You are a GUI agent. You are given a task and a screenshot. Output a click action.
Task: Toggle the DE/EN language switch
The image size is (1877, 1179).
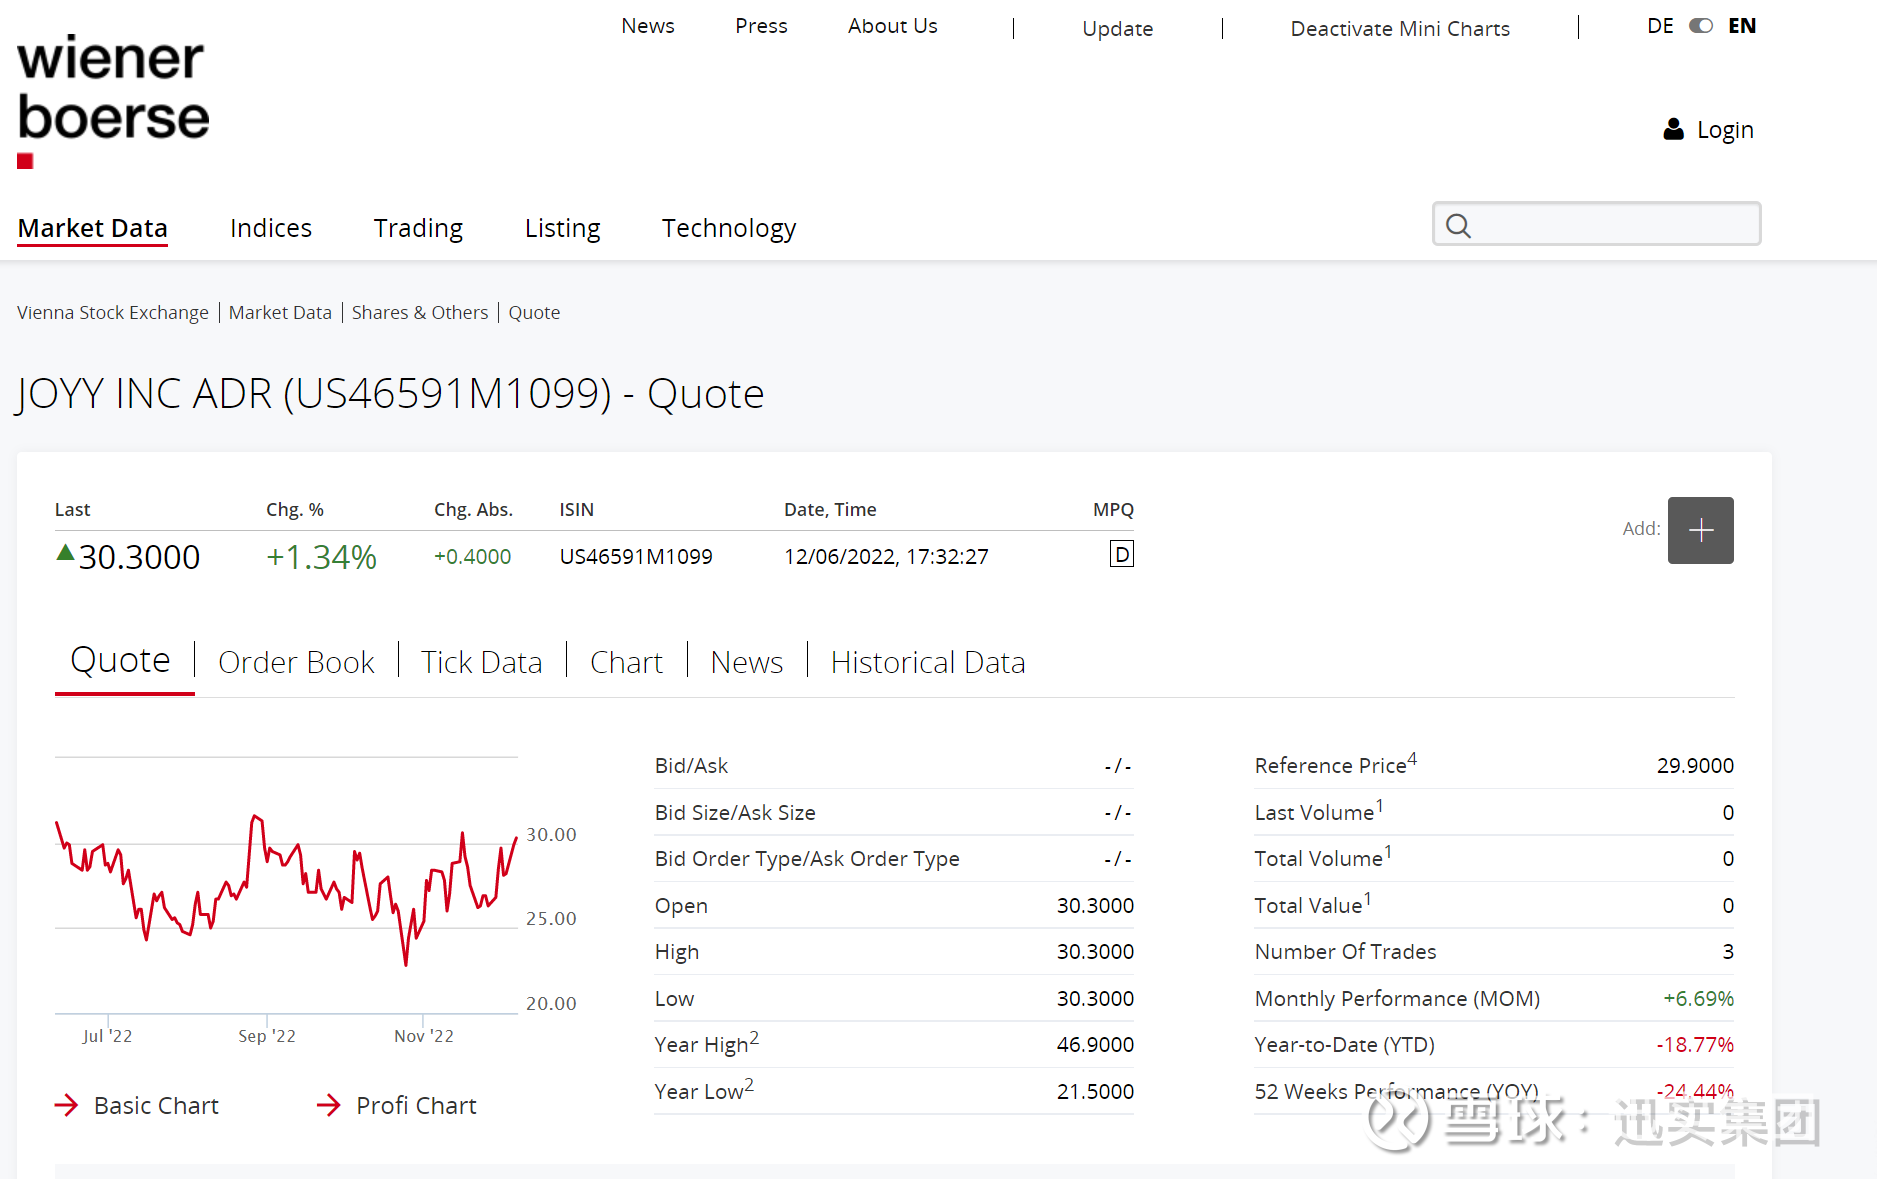point(1700,26)
